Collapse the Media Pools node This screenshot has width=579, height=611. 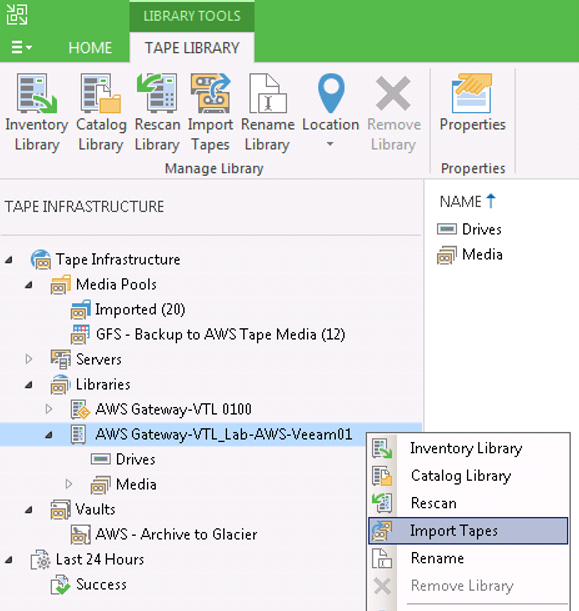tap(29, 285)
